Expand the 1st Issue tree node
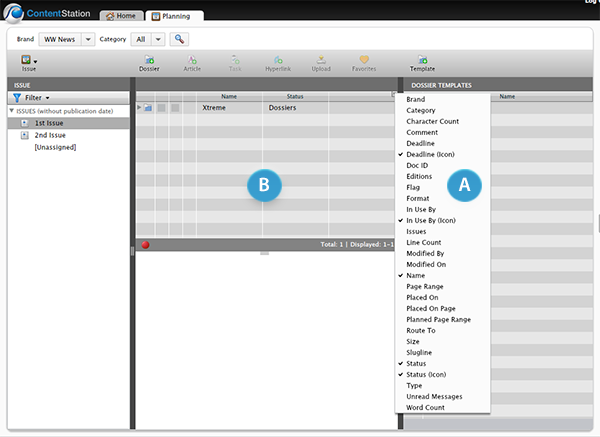The image size is (600, 437). pos(24,122)
